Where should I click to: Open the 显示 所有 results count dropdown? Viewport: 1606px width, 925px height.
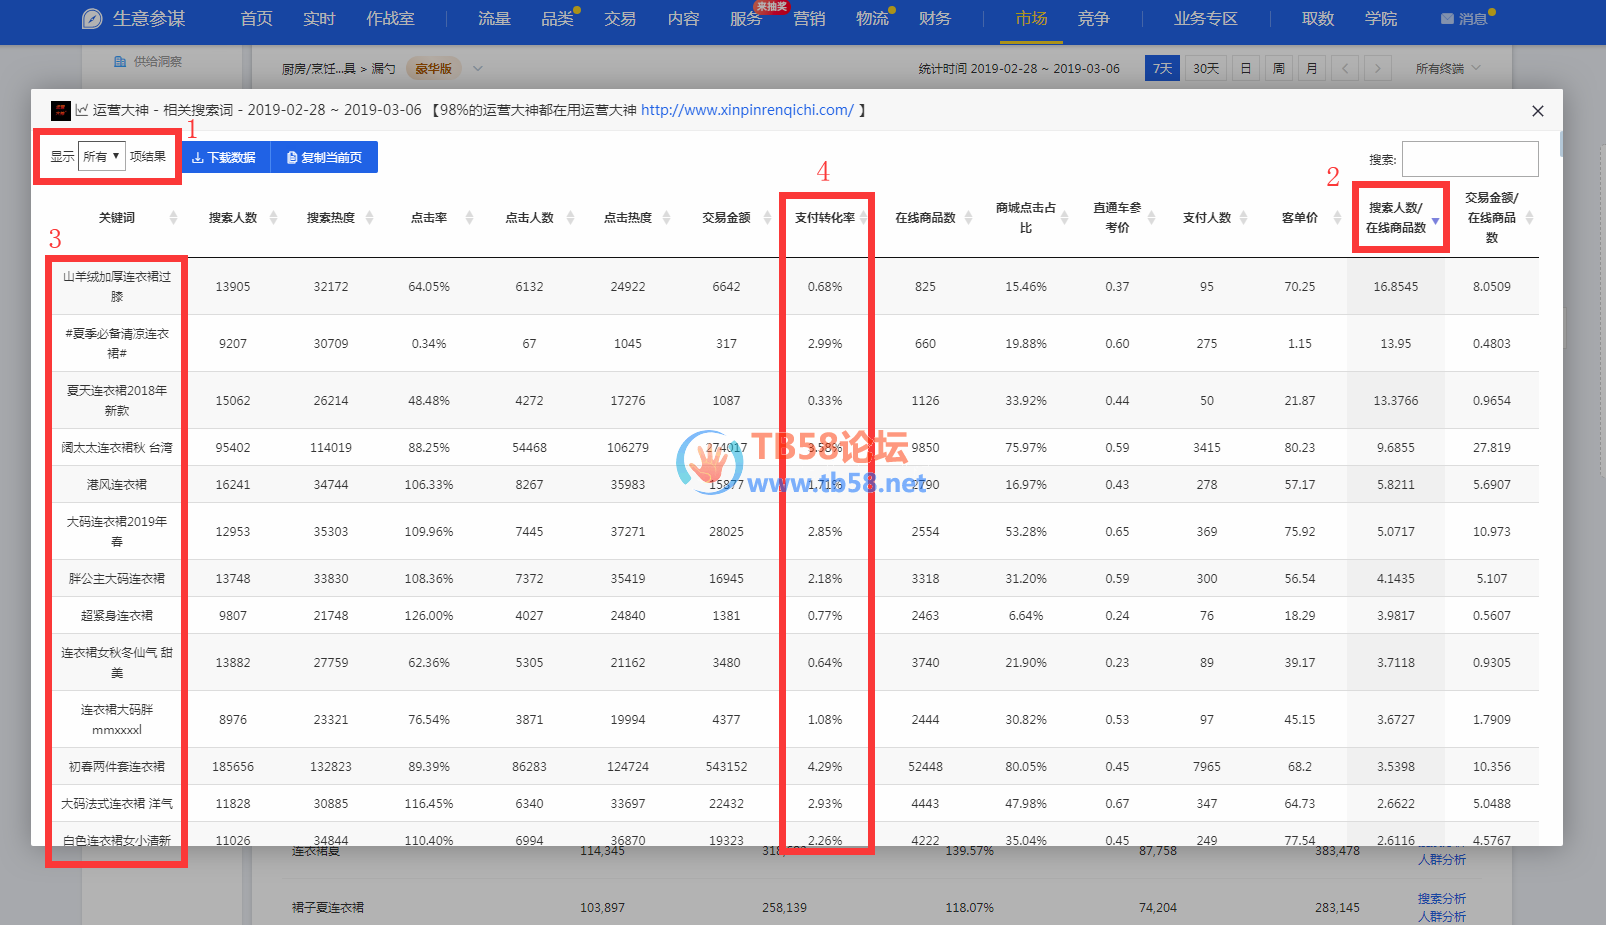pos(102,157)
